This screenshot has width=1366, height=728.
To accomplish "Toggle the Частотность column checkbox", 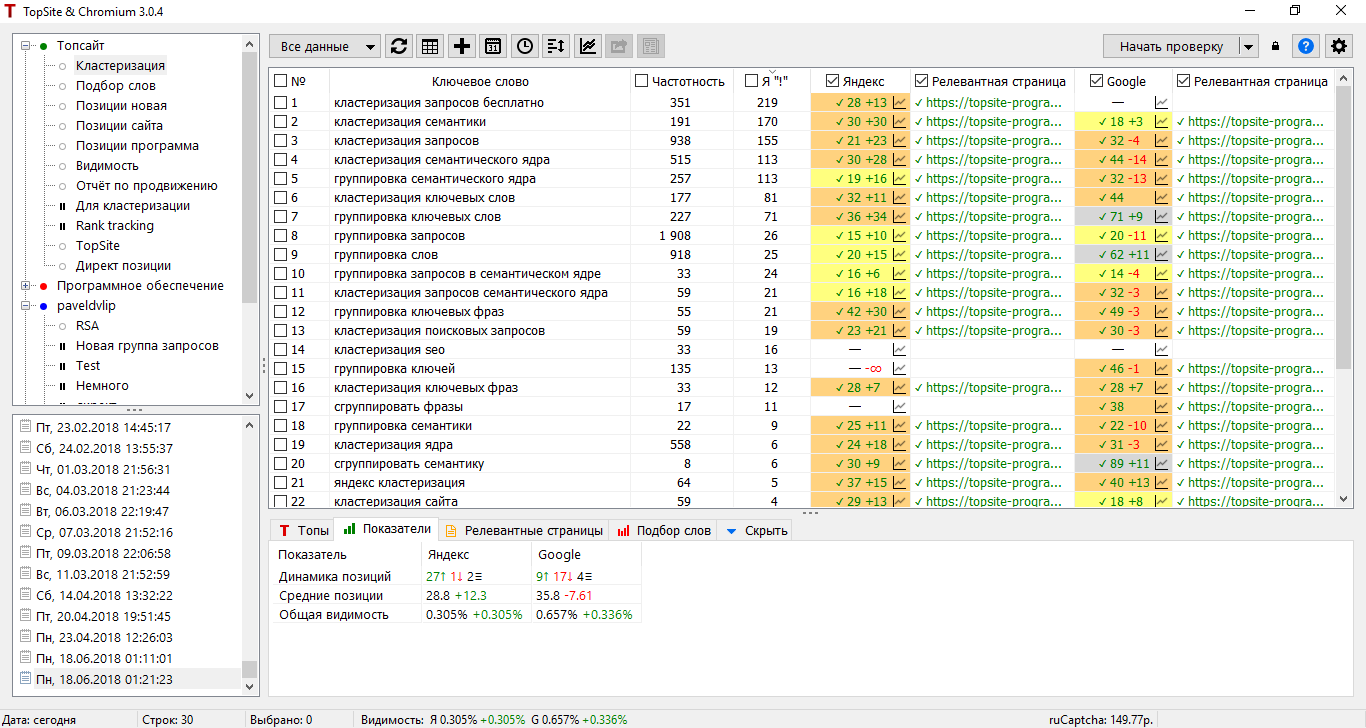I will (641, 81).
